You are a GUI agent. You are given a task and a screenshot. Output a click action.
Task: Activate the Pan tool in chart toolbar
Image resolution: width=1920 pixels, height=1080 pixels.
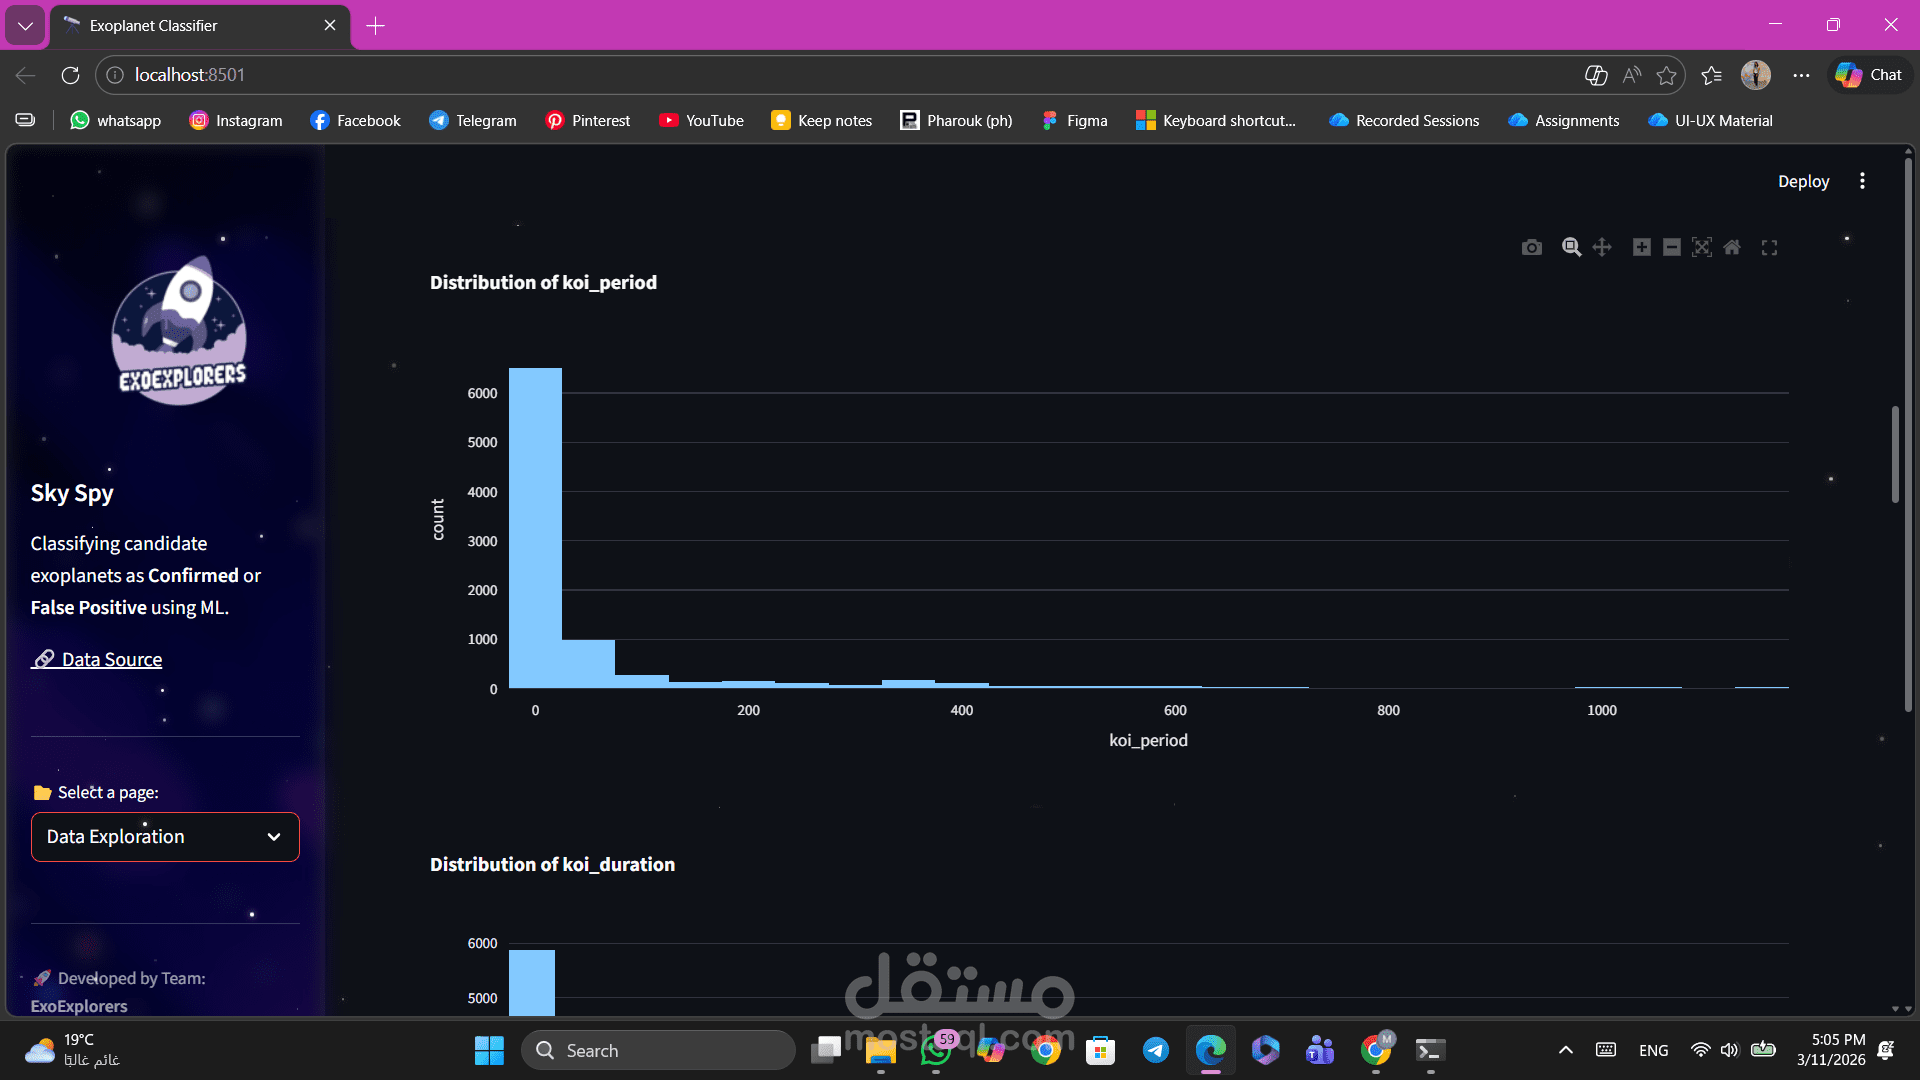point(1602,247)
